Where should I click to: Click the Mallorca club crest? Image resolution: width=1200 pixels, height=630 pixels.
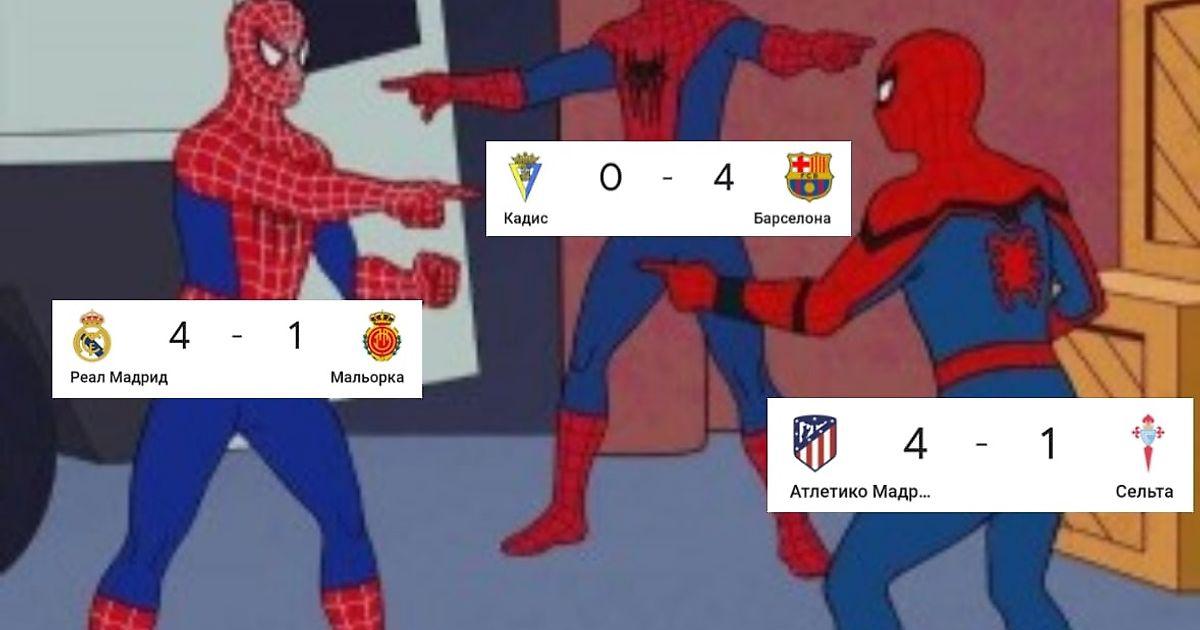click(x=382, y=336)
